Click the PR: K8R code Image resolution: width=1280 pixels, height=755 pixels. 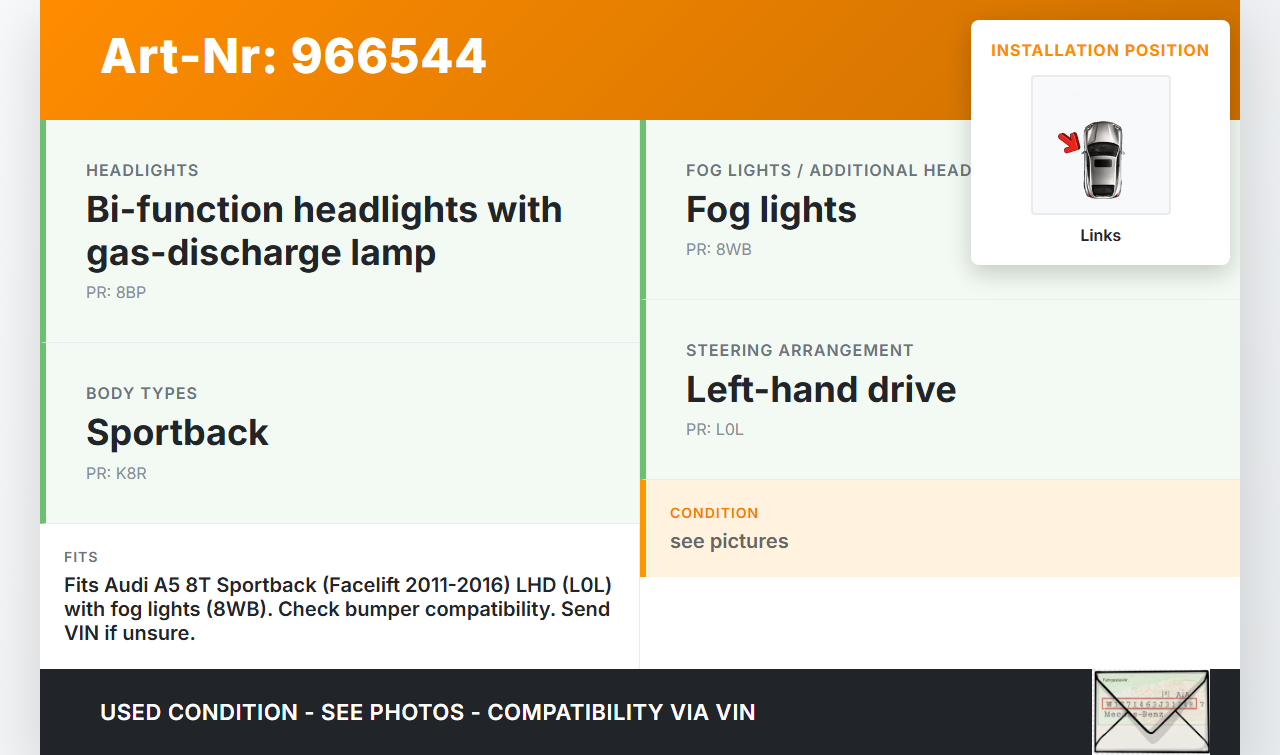click(116, 473)
